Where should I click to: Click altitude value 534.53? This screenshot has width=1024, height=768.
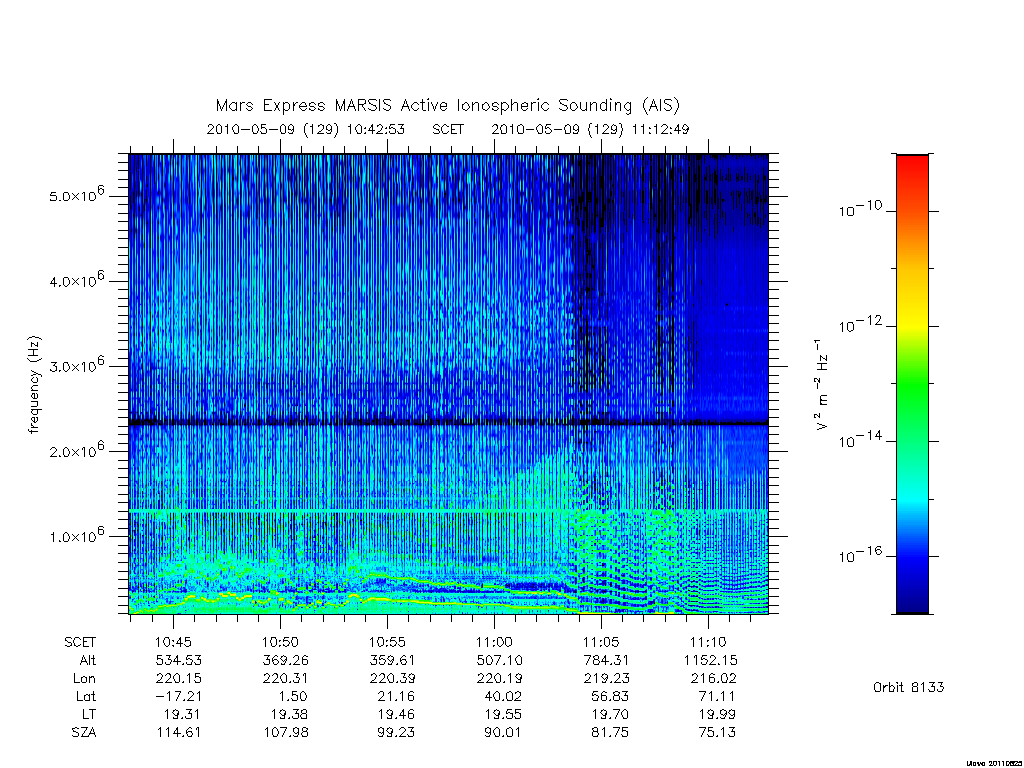(x=178, y=660)
